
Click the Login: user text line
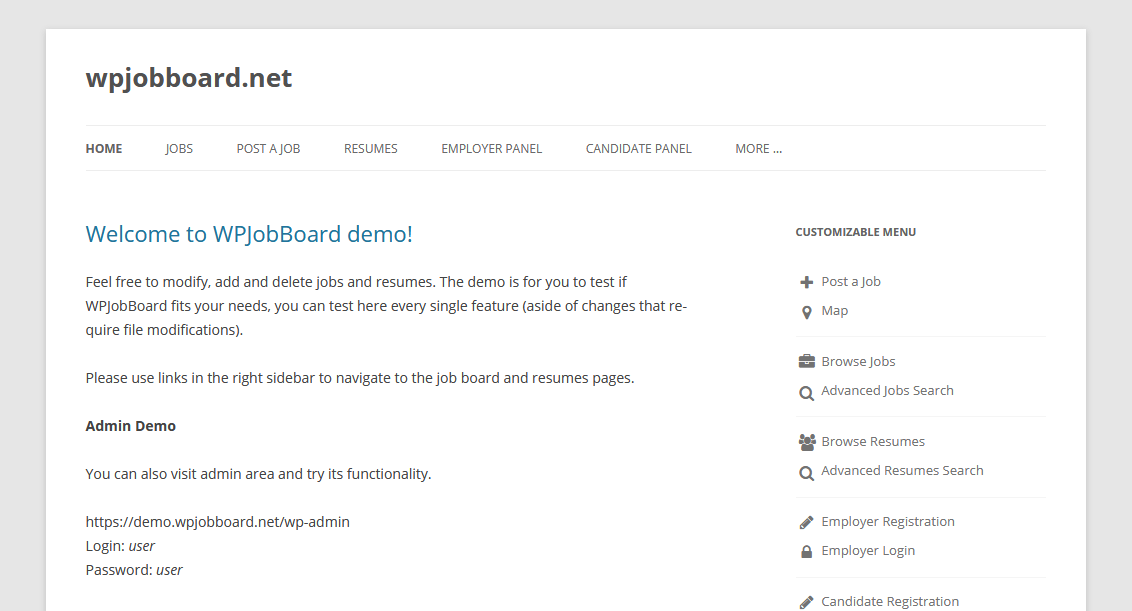coord(120,546)
